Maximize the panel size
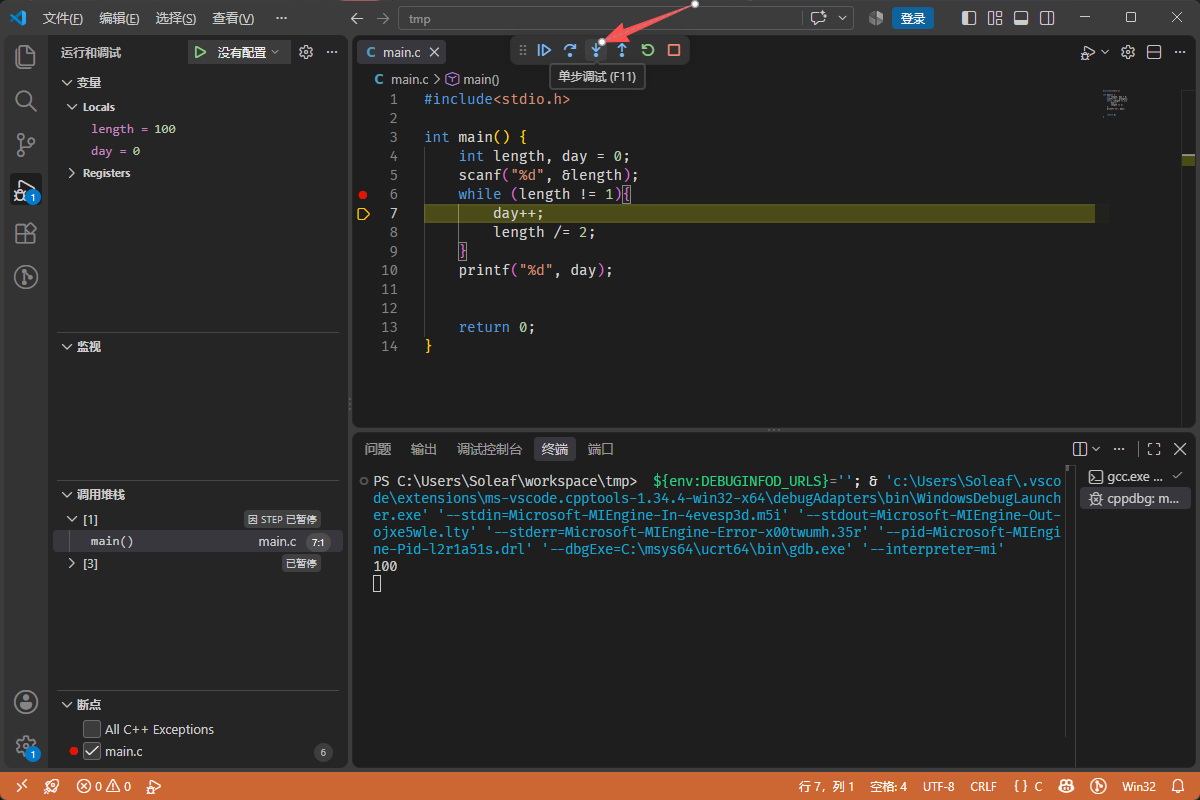The height and width of the screenshot is (800, 1200). pyautogui.click(x=1154, y=449)
